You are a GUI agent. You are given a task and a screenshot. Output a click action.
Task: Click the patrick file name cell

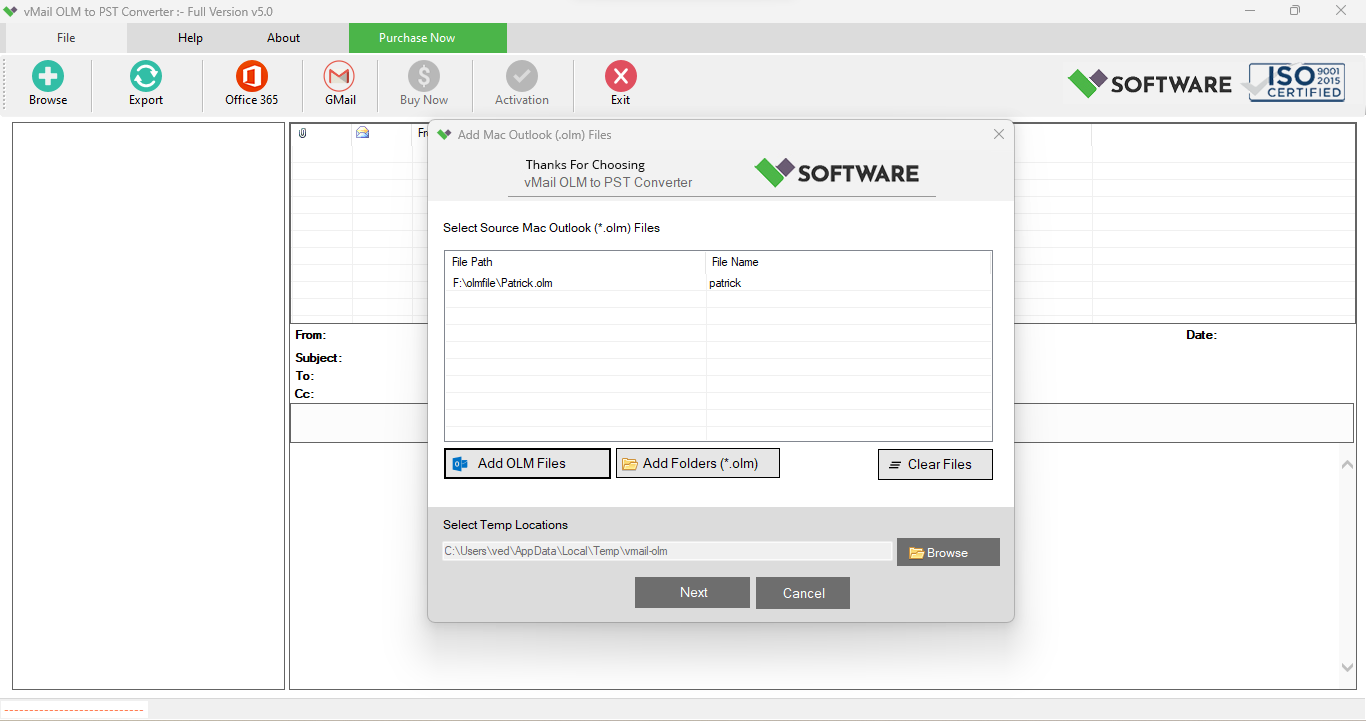[725, 283]
